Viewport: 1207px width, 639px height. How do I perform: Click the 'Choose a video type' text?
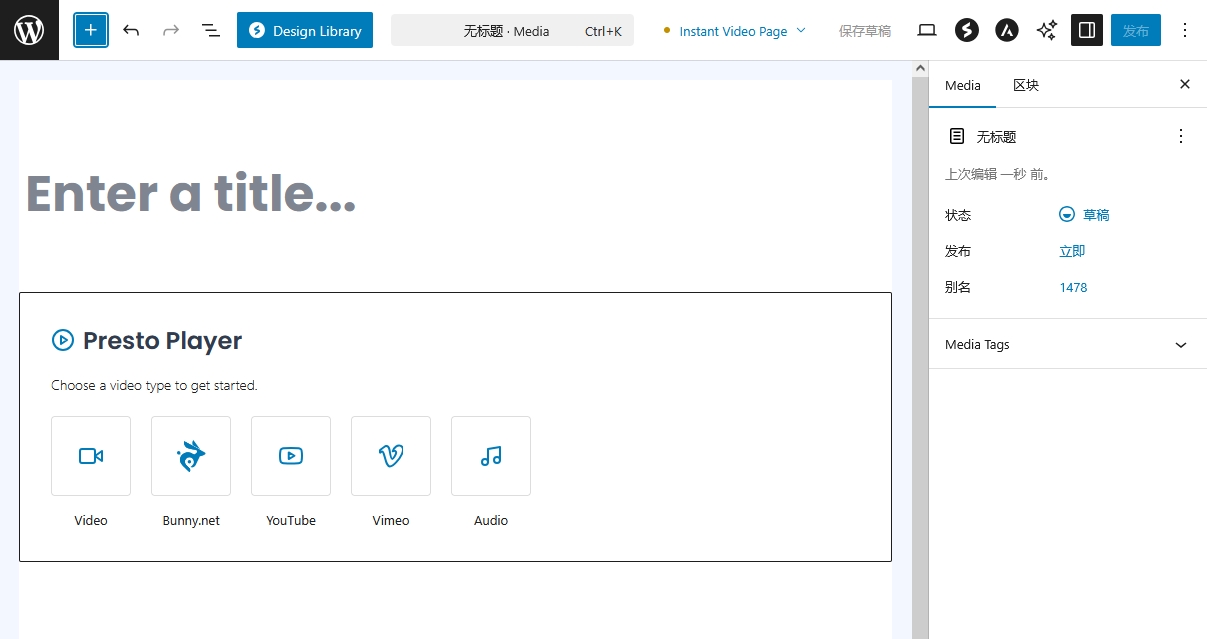pos(154,385)
